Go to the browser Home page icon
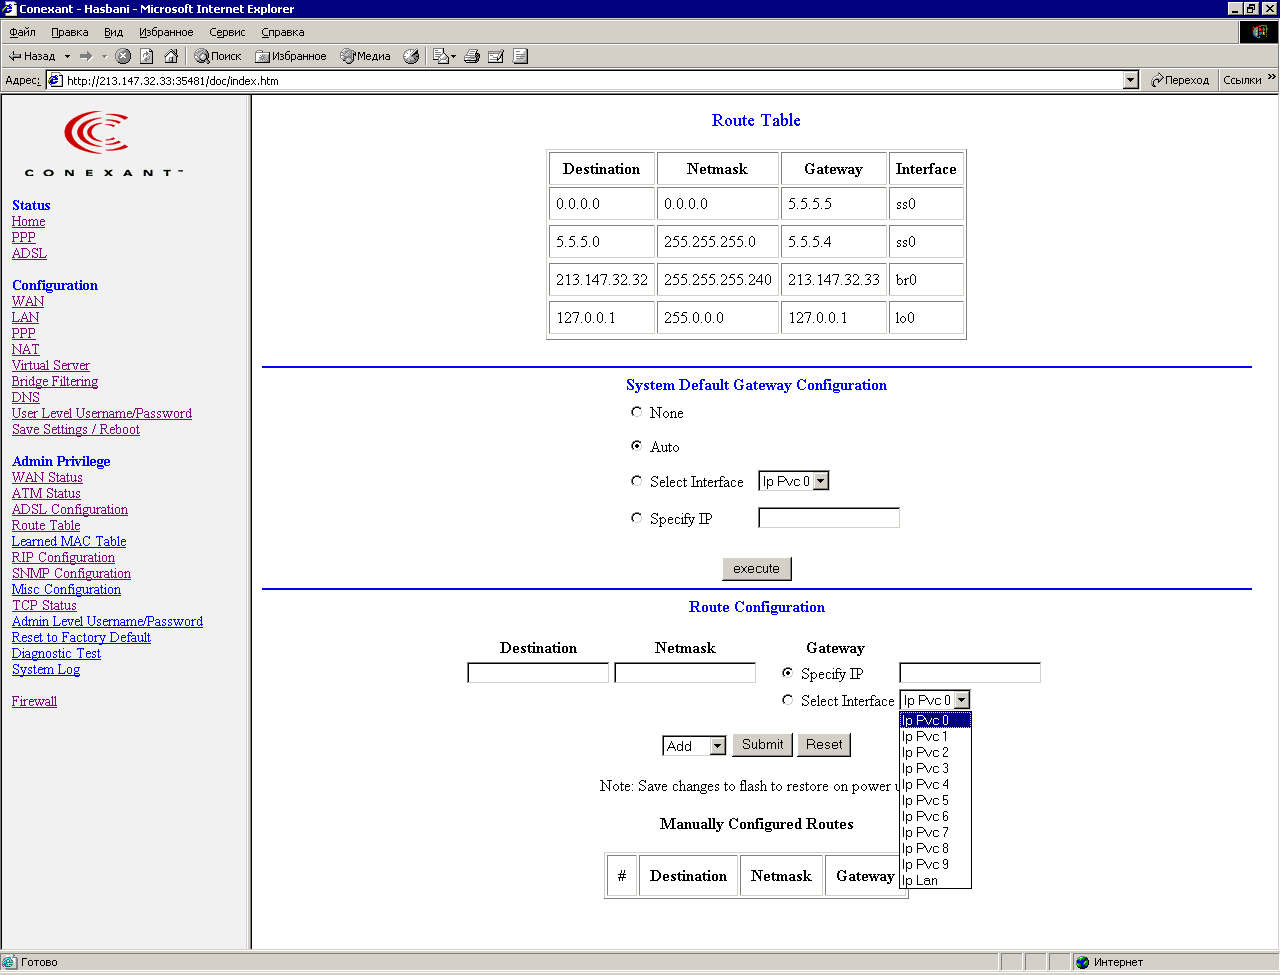The image size is (1280, 975). (171, 56)
